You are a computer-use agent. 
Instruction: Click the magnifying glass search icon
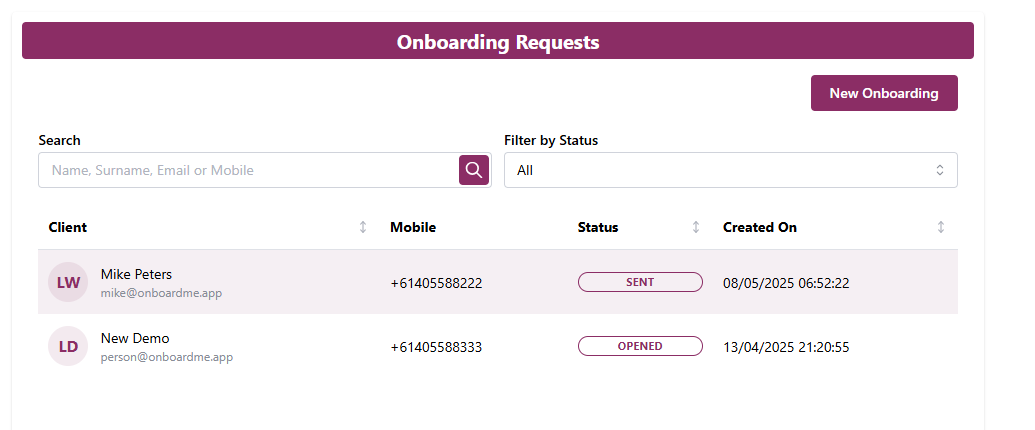click(x=474, y=170)
